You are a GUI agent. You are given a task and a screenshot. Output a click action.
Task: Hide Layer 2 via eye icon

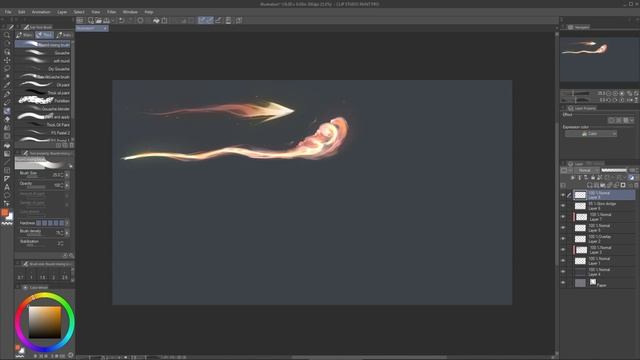(x=563, y=239)
